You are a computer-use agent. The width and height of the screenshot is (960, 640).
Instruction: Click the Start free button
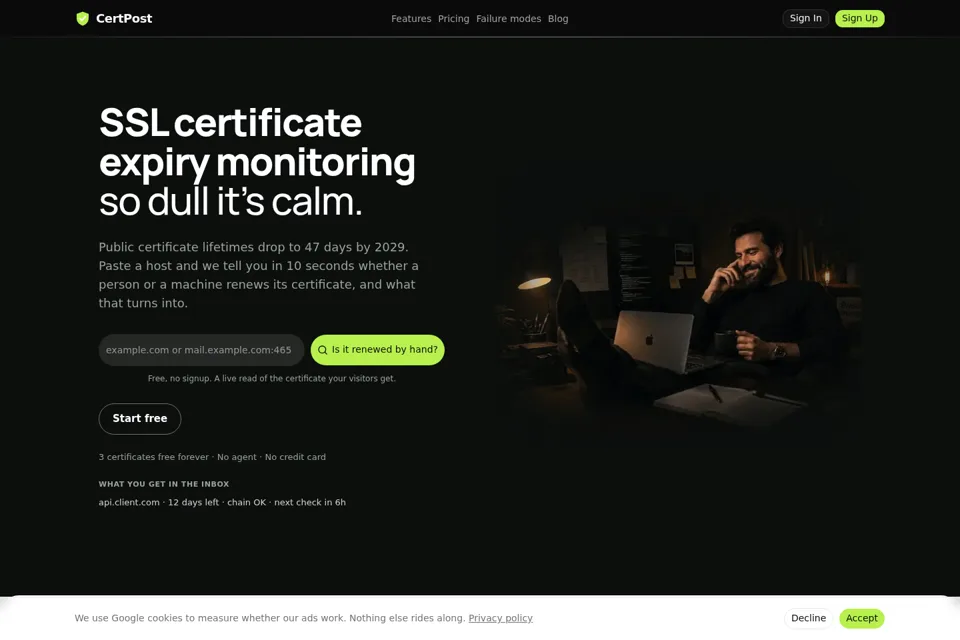pyautogui.click(x=140, y=418)
